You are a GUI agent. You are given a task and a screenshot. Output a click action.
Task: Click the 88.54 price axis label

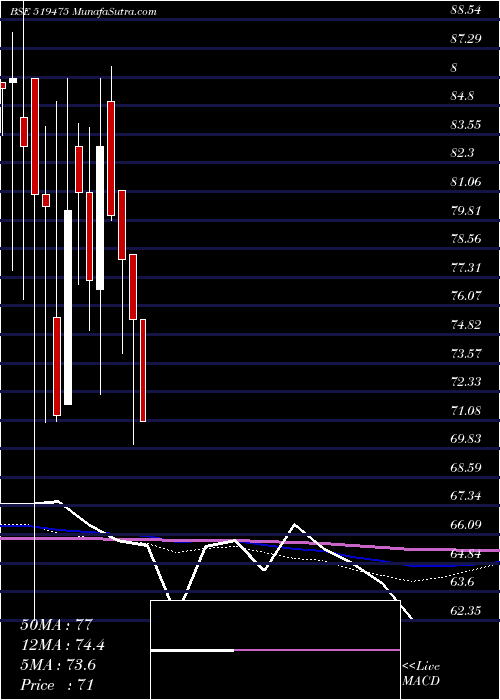[466, 10]
